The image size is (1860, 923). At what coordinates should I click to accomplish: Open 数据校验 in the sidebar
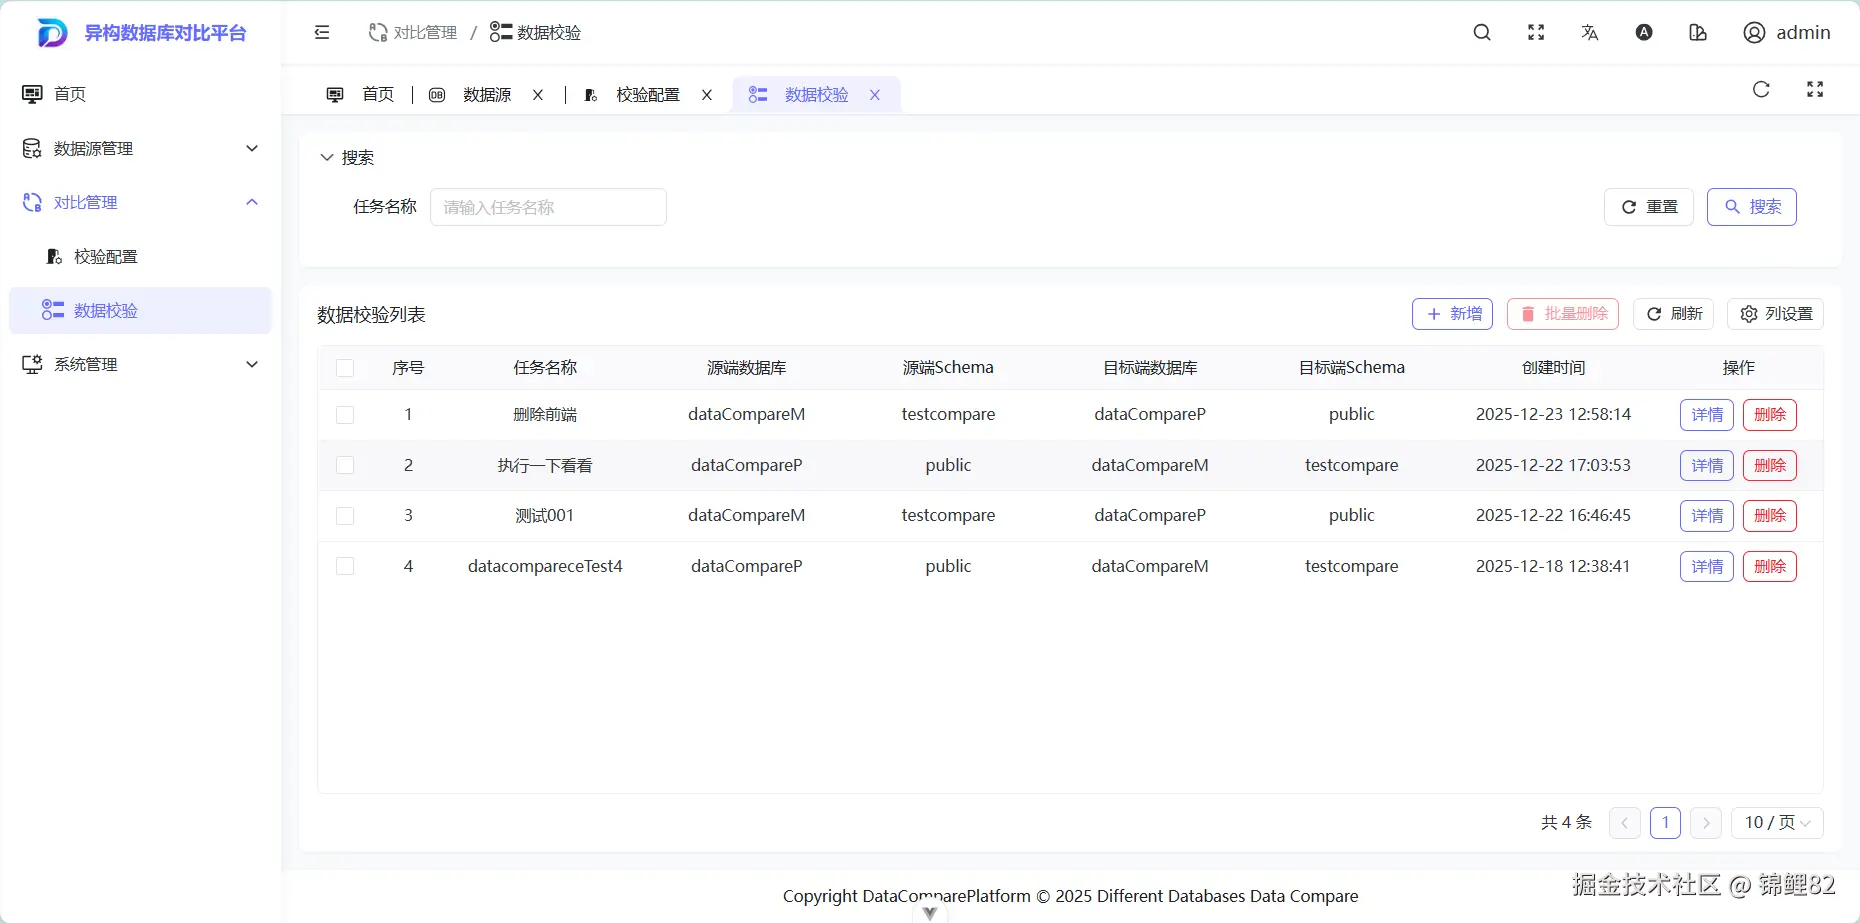141,310
